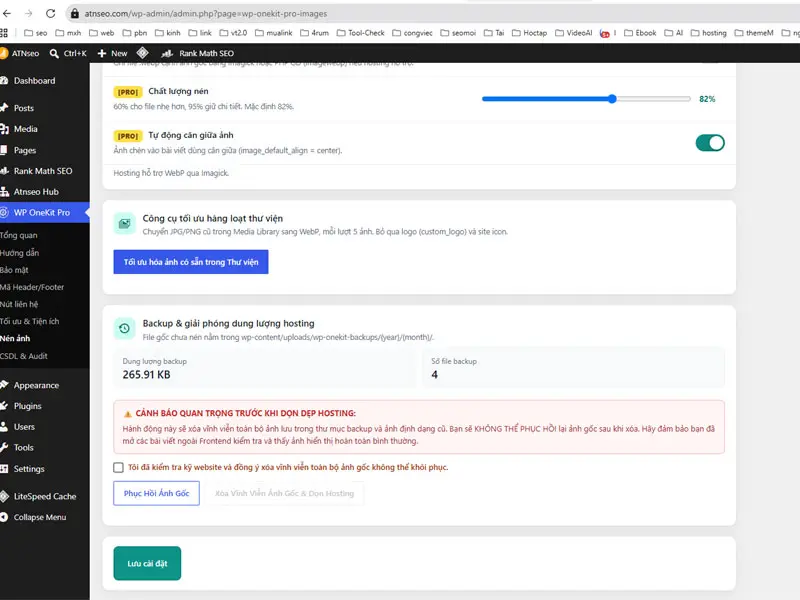The height and width of the screenshot is (600, 800).
Task: Open the mxh bookmark folder
Action: 68,33
